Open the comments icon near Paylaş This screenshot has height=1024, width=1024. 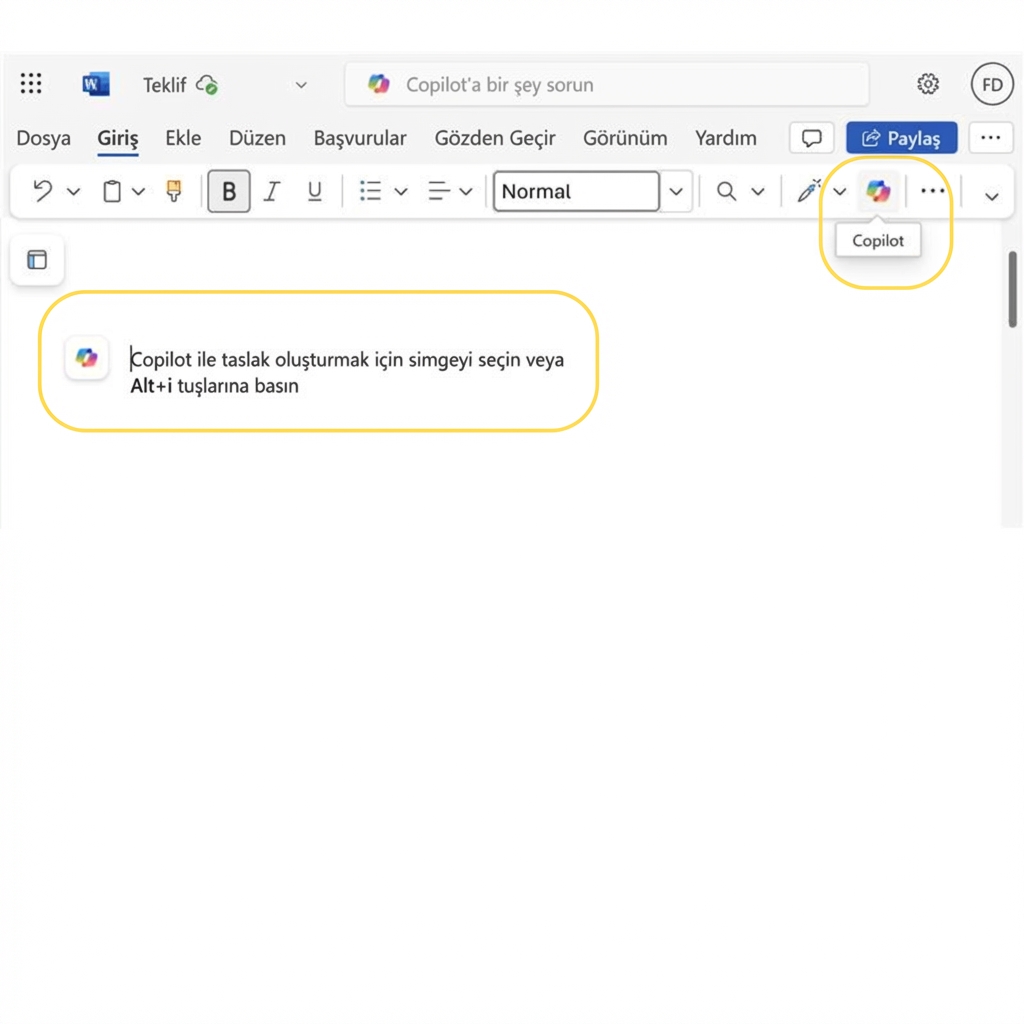pos(811,138)
